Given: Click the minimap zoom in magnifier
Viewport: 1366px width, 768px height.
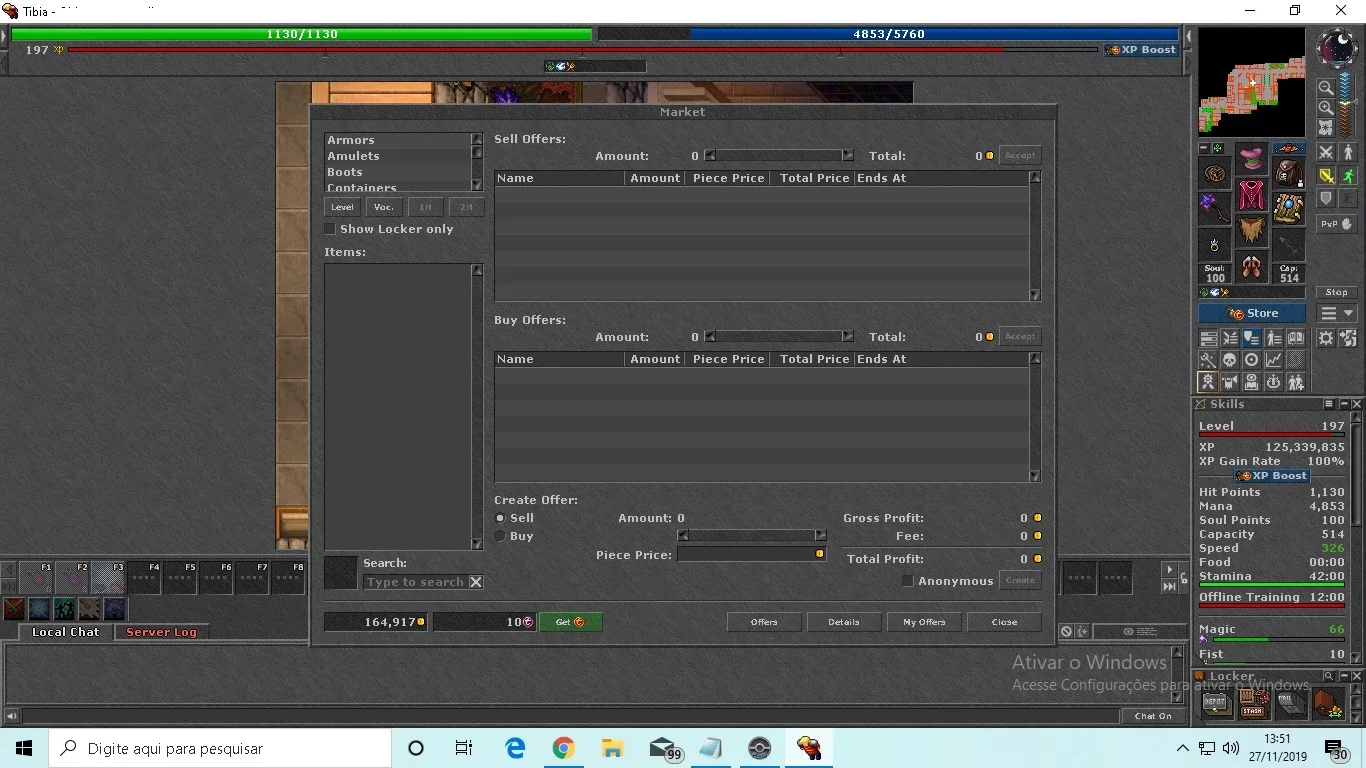Looking at the screenshot, I should [1325, 108].
